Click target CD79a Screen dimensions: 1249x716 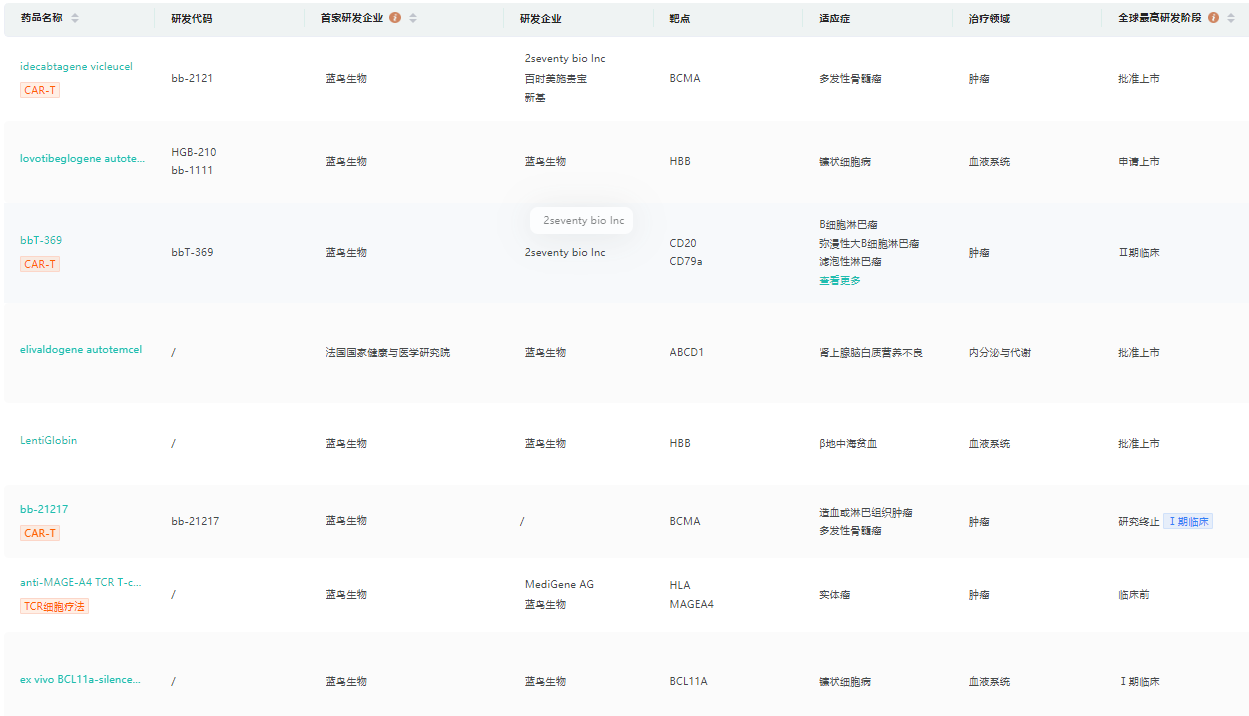(686, 261)
